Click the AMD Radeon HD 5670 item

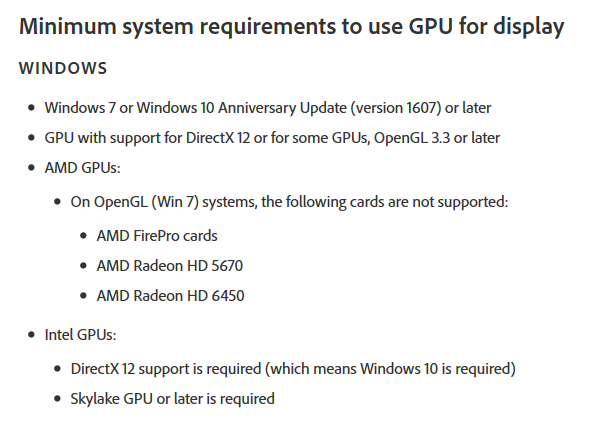(x=170, y=266)
